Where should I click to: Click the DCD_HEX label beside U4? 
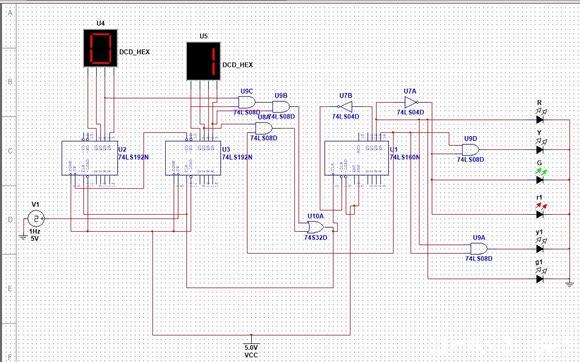(x=134, y=52)
